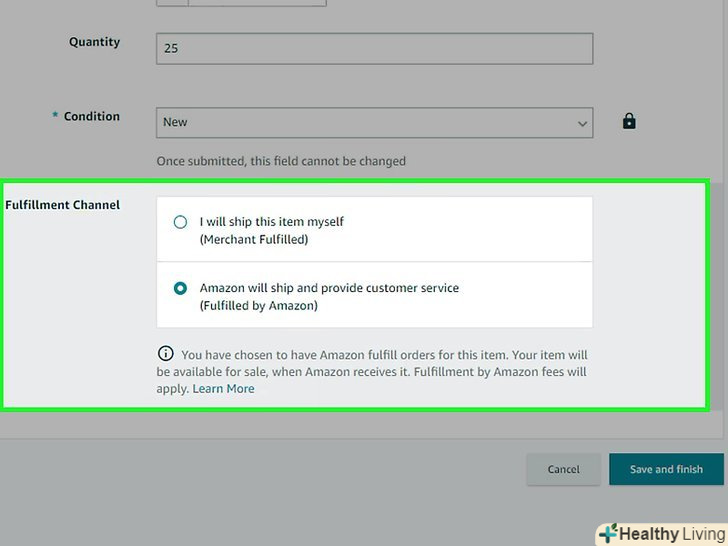Click the Amazon fulfillment notice paragraph

click(x=380, y=371)
